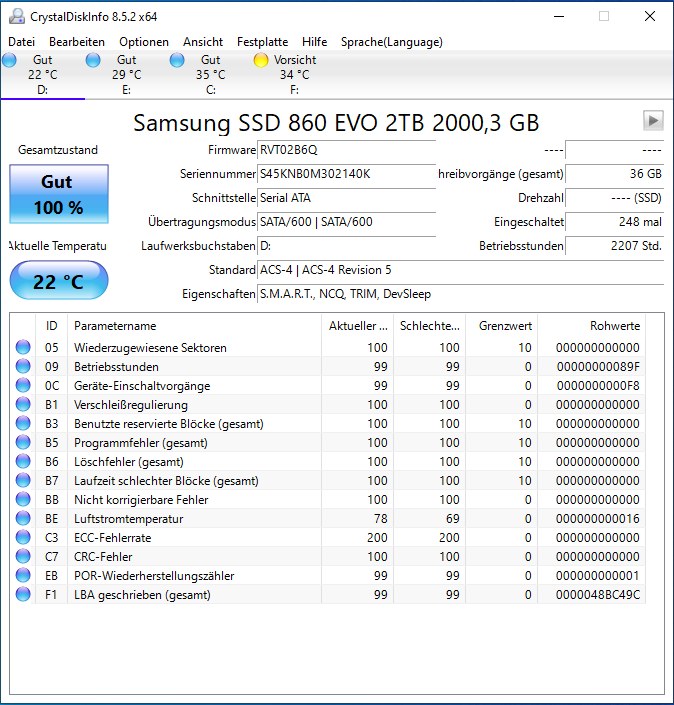
Task: Click status orb of Wiederzugewiesene Sektoren row
Action: click(x=23, y=347)
